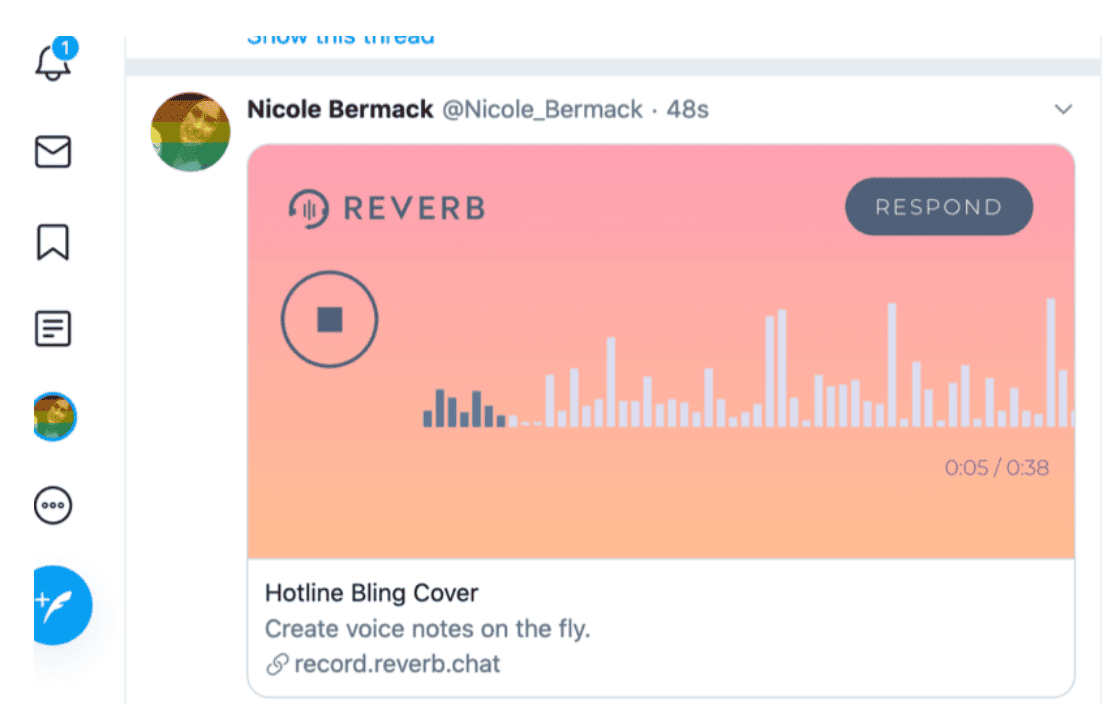Open the notifications bell icon

point(53,61)
